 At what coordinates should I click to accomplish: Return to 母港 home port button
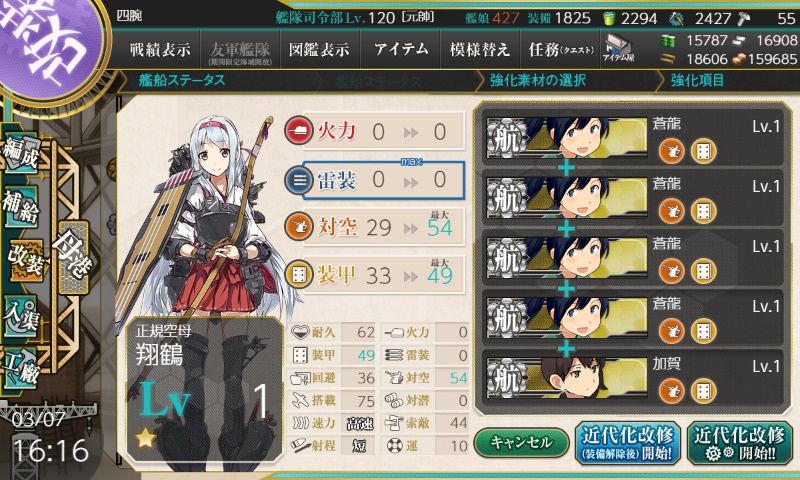click(74, 257)
